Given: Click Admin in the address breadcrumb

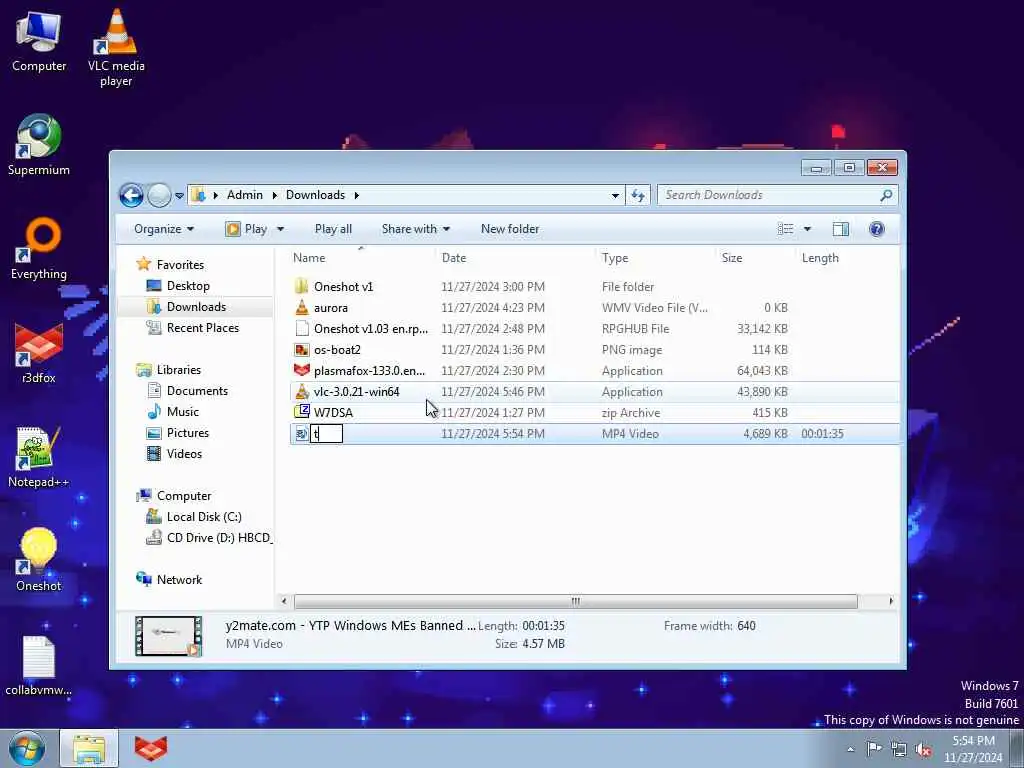Looking at the screenshot, I should (x=245, y=195).
